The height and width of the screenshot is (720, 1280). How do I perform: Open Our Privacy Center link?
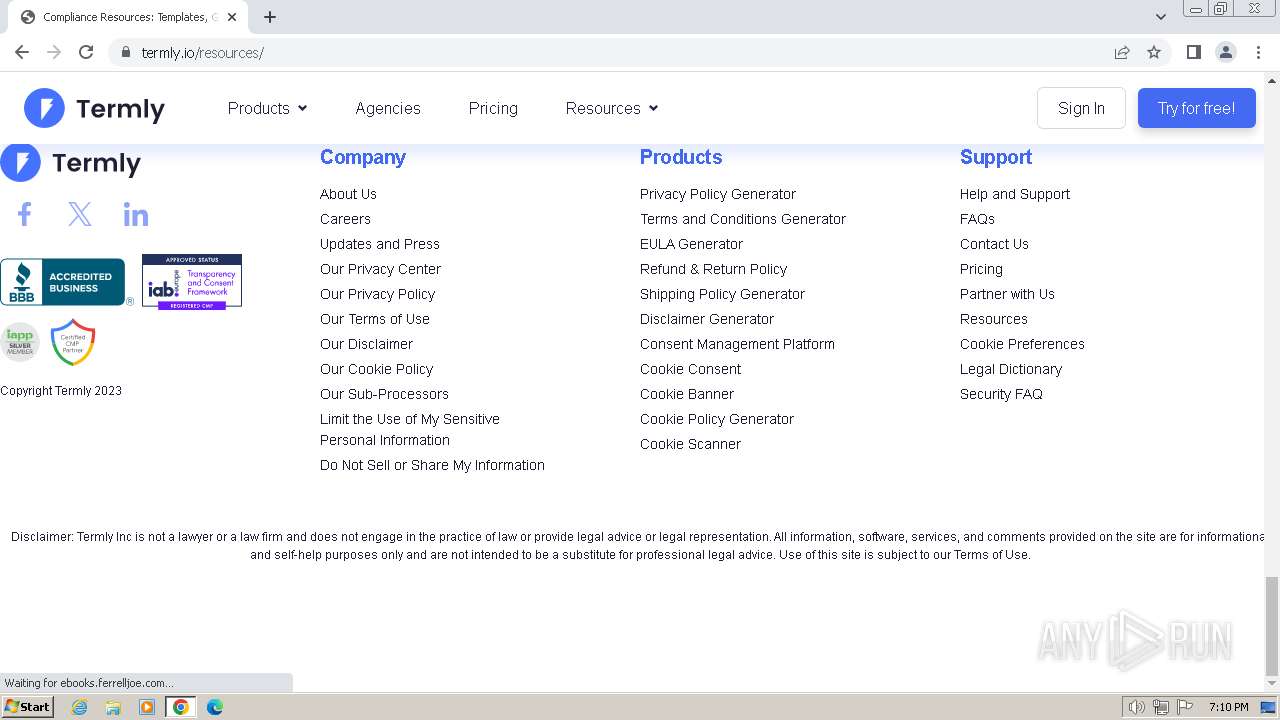pyautogui.click(x=380, y=269)
